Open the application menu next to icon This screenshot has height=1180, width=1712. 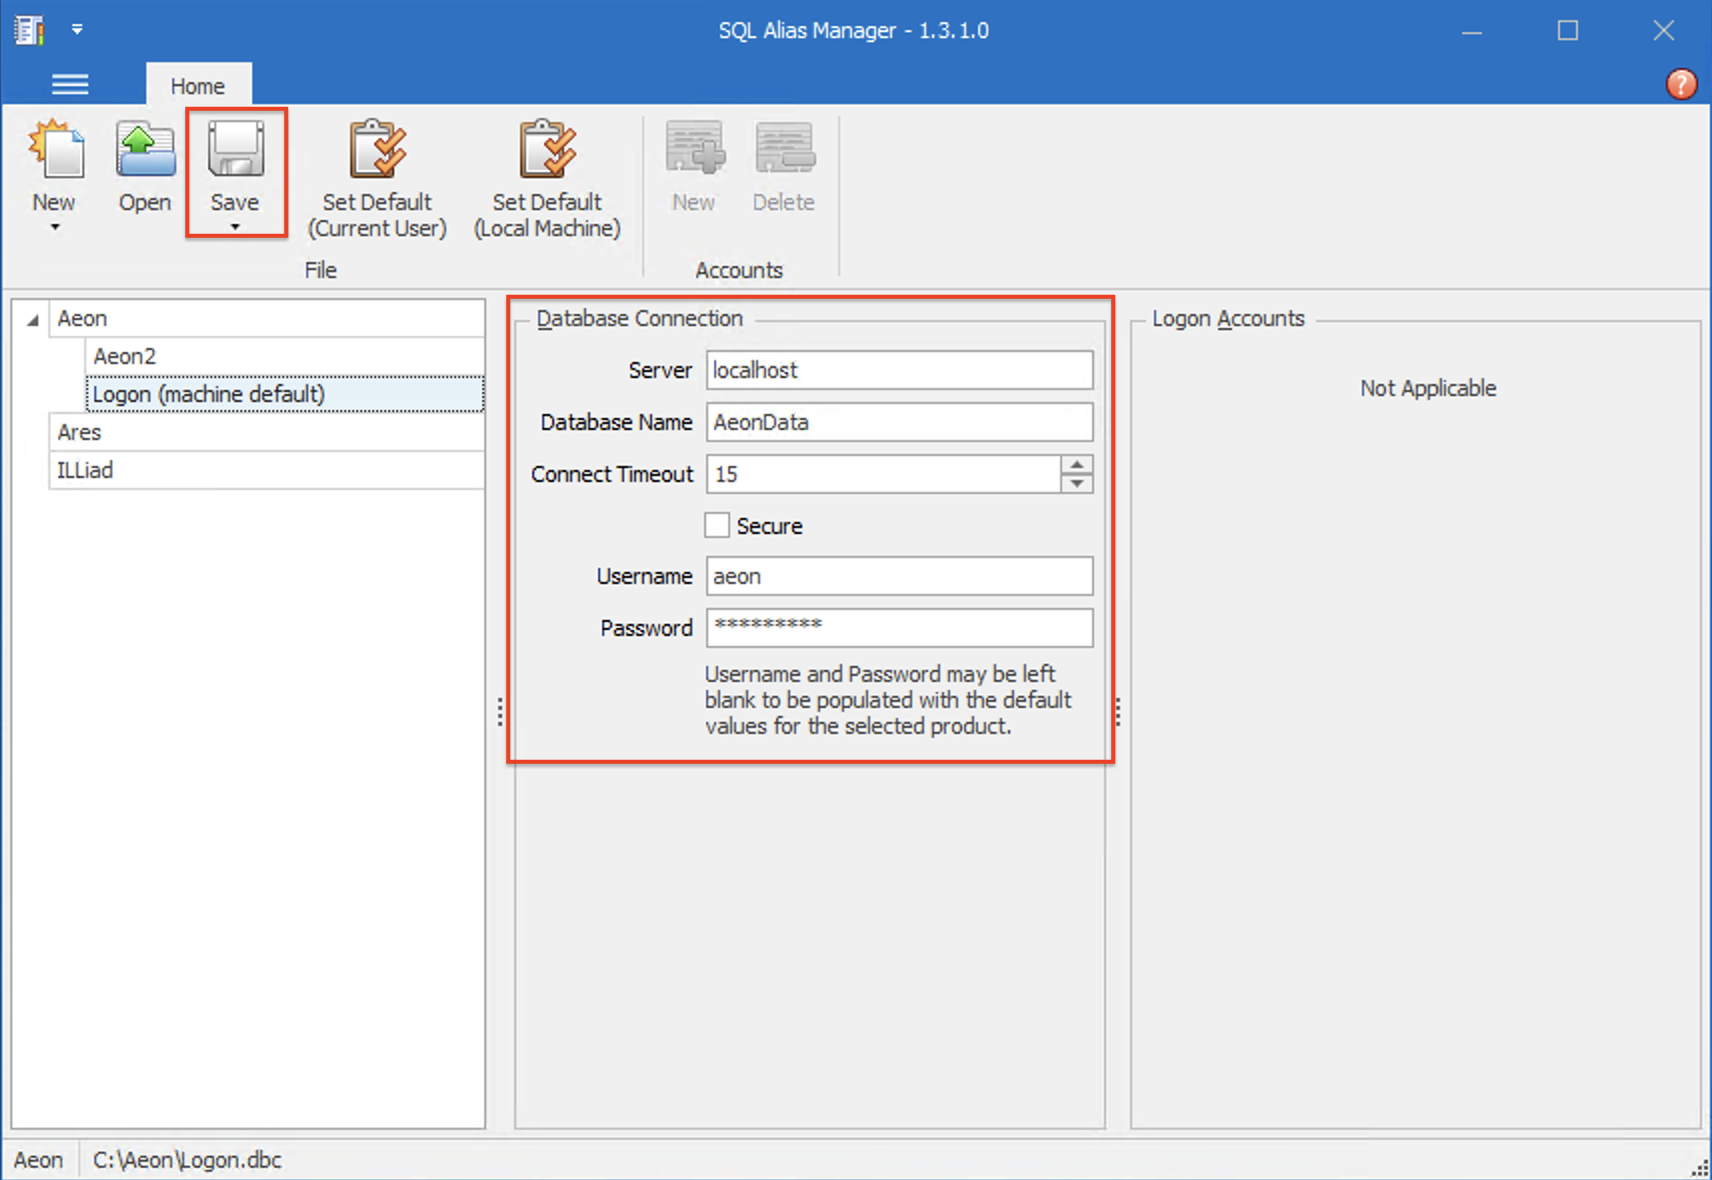coord(77,30)
